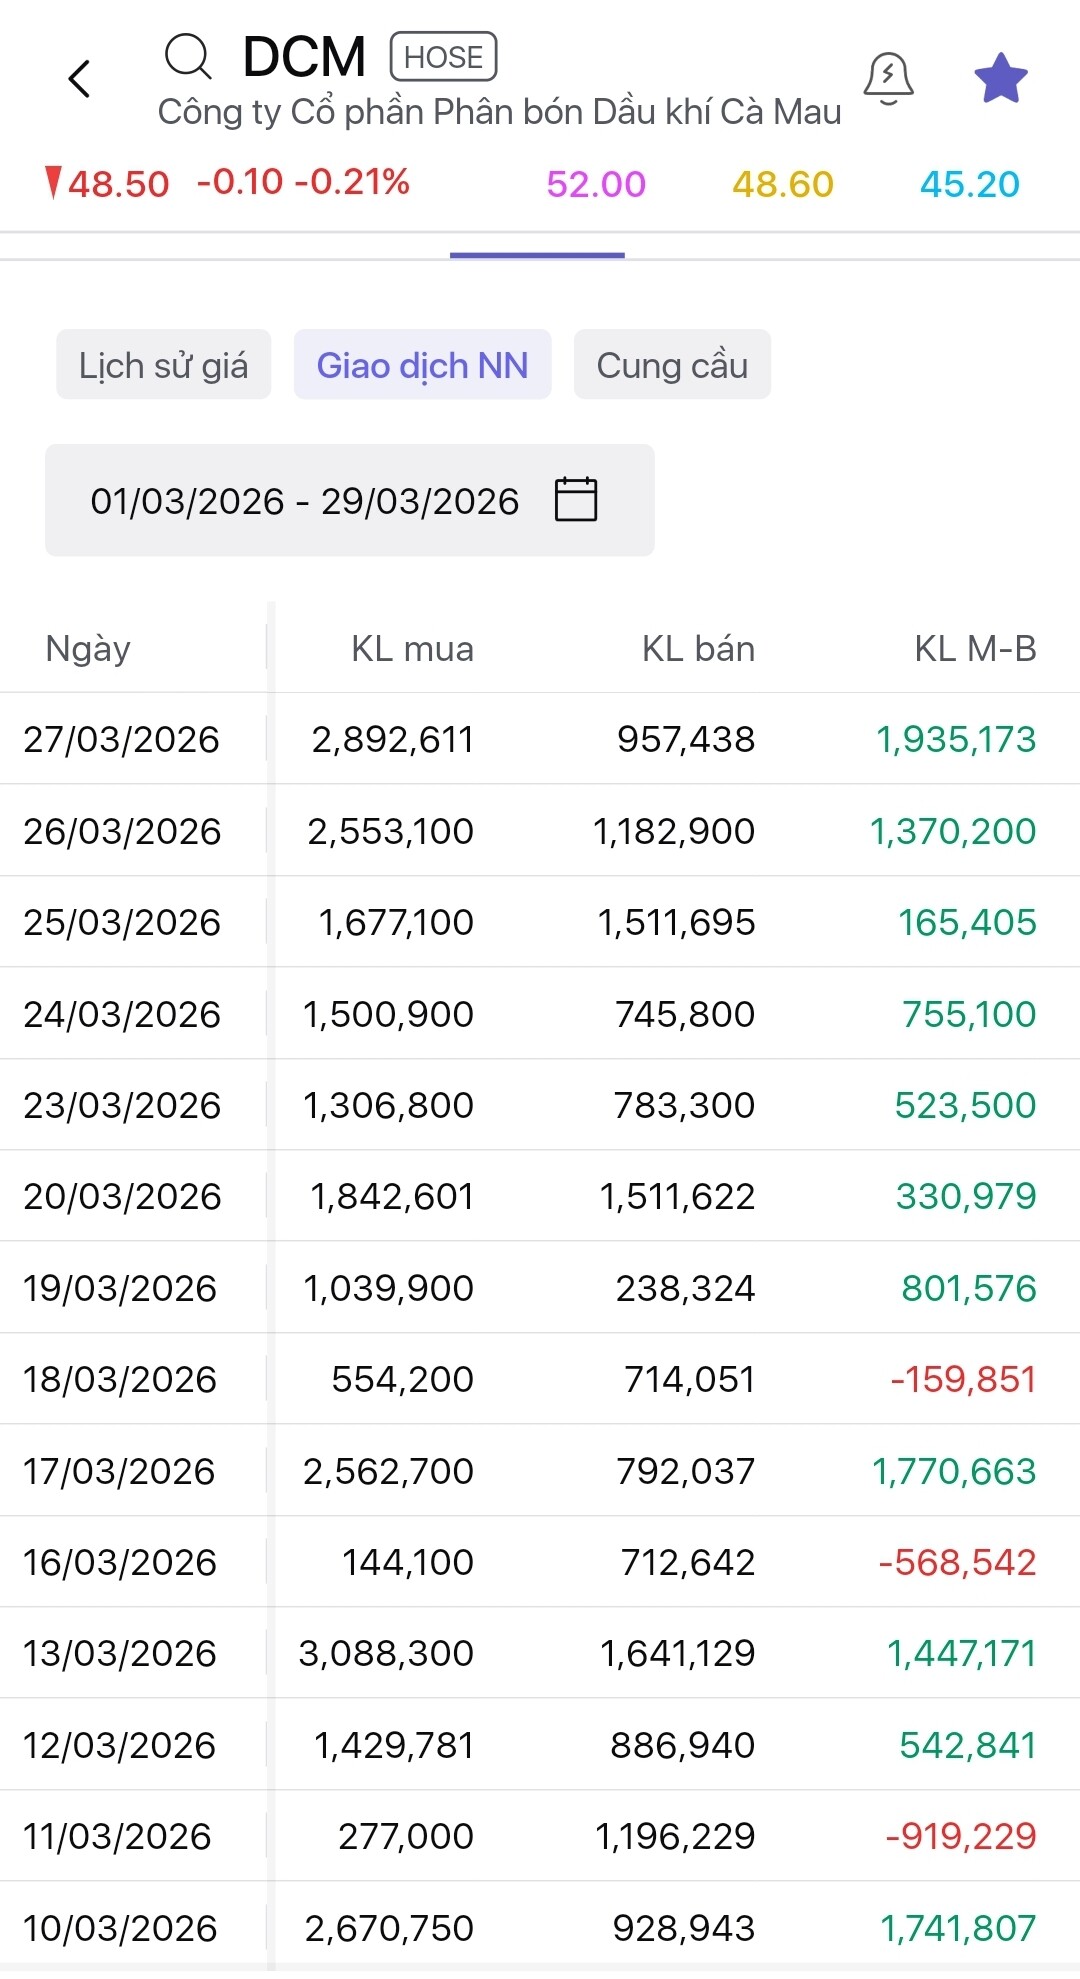Toggle DCM favorite star
This screenshot has width=1080, height=1979.
click(x=1001, y=79)
